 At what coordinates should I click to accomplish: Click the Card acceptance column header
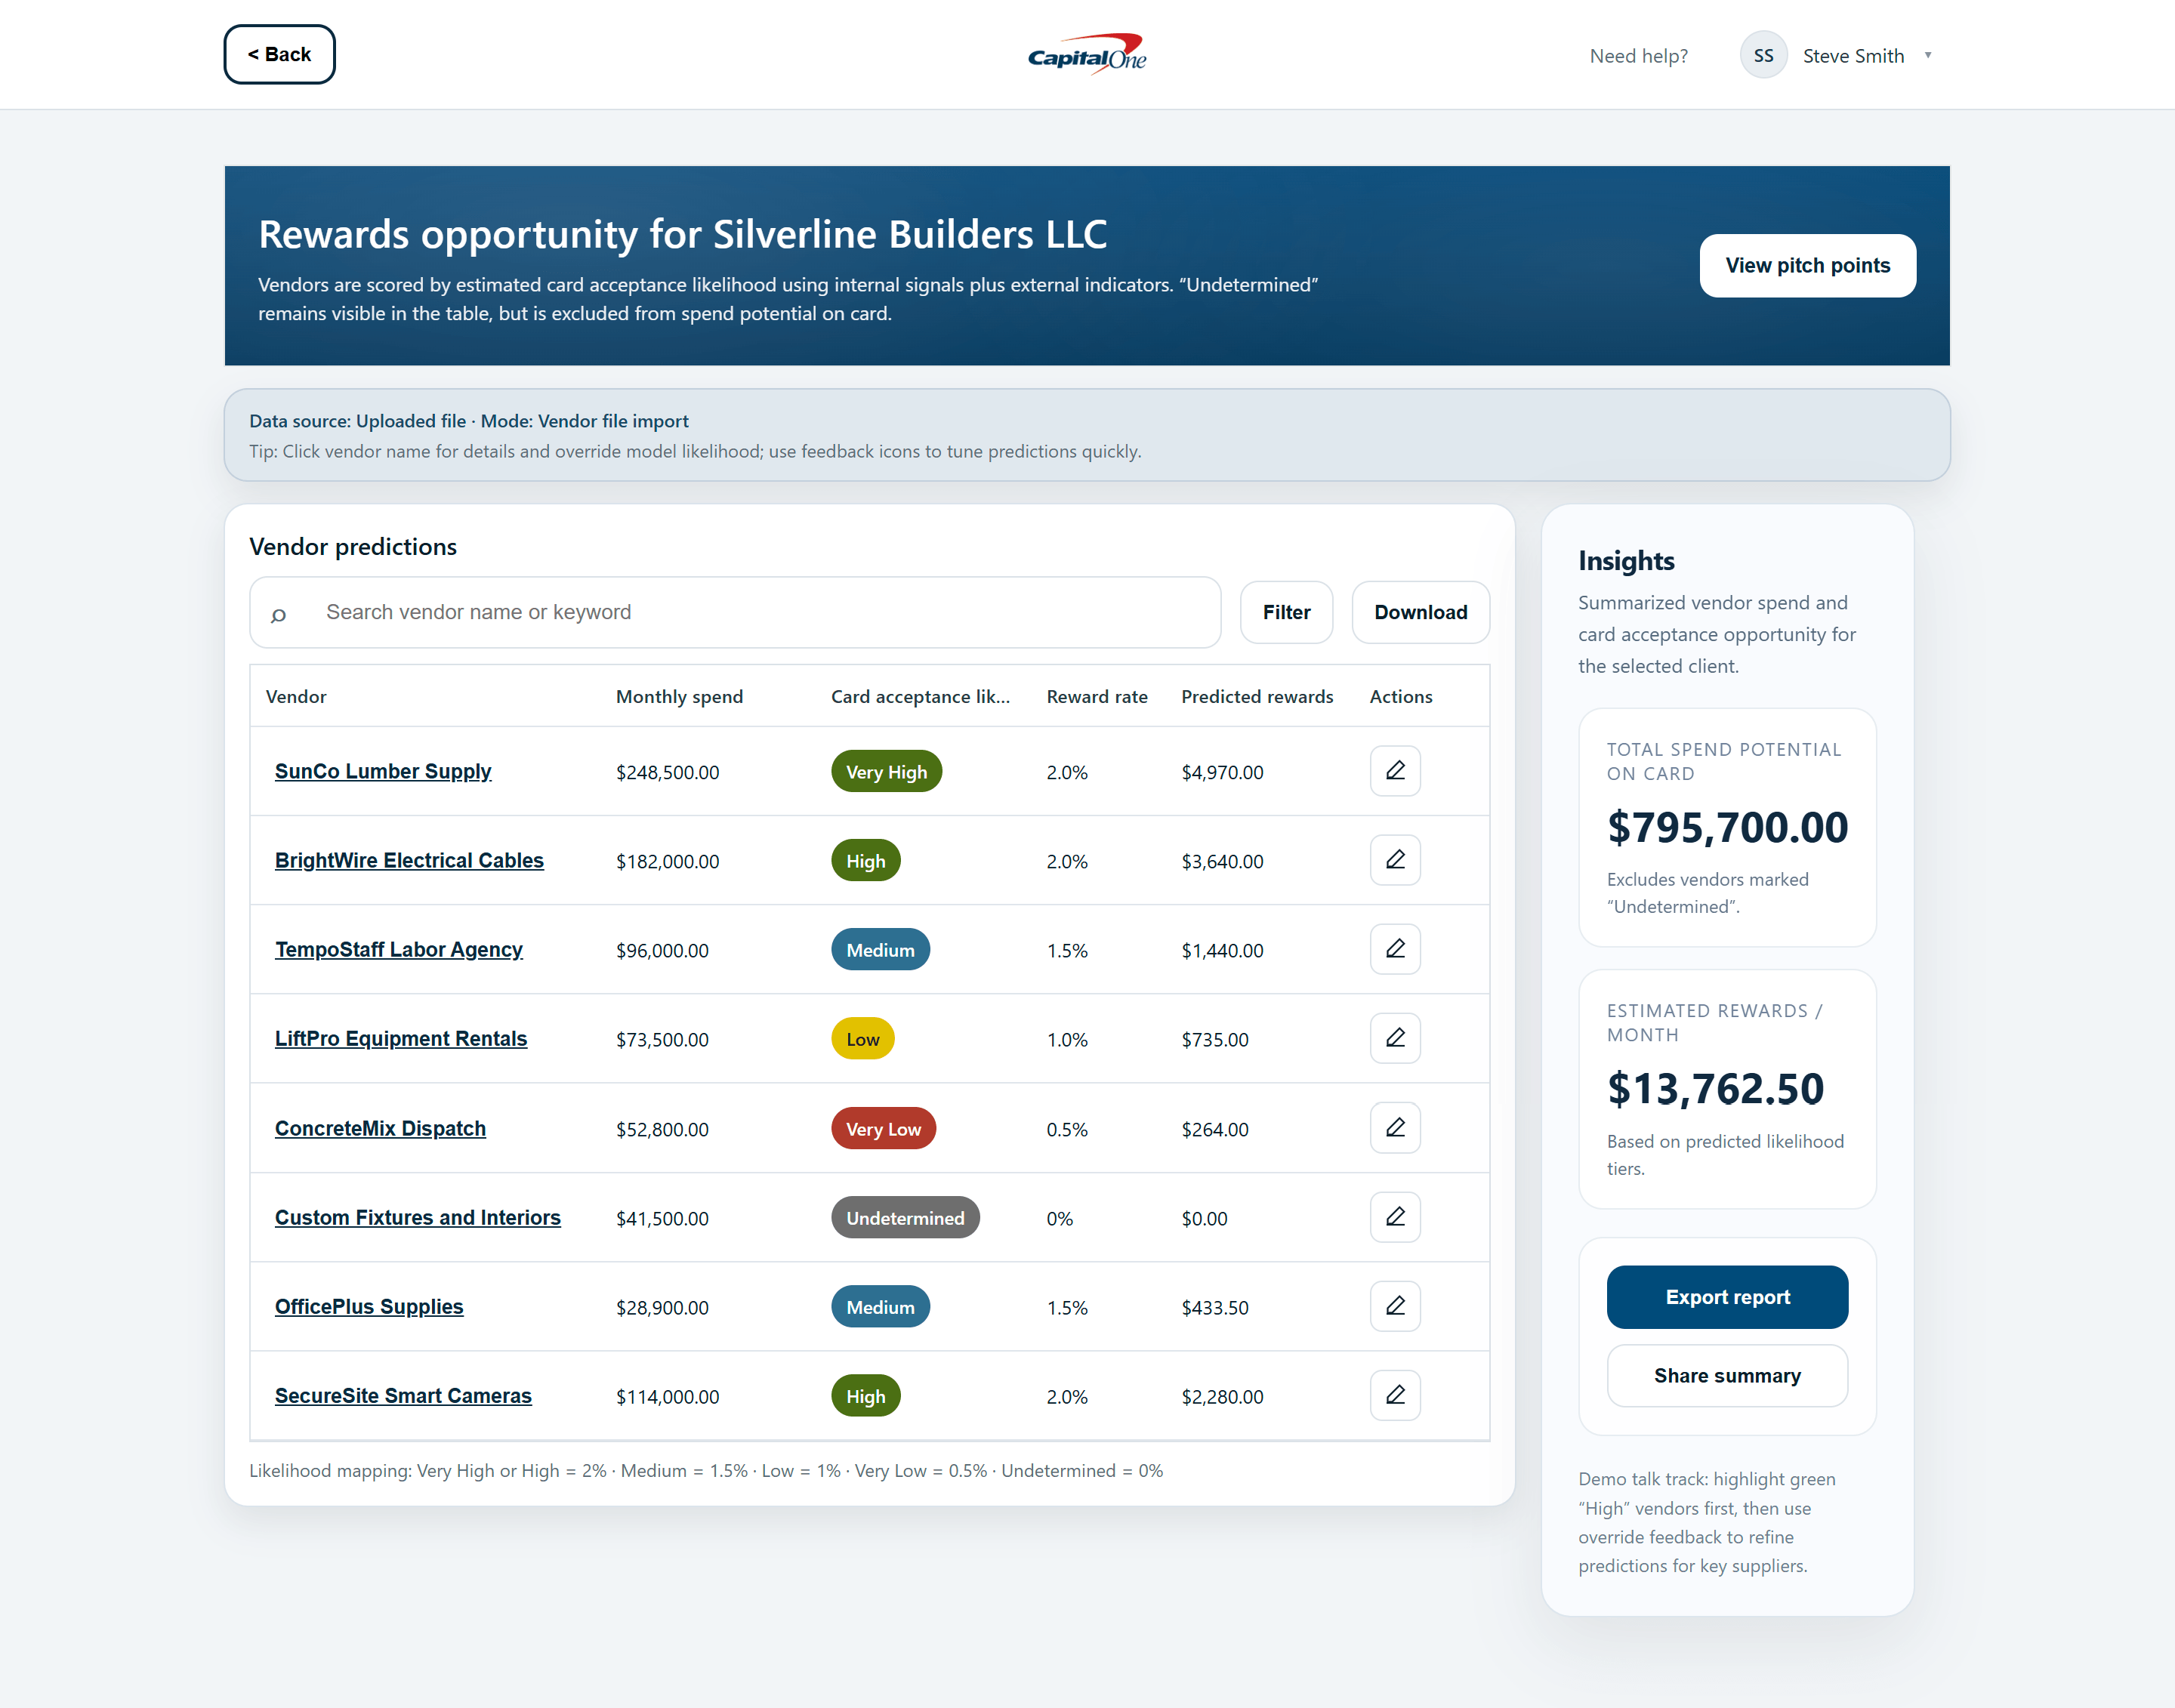tap(920, 696)
